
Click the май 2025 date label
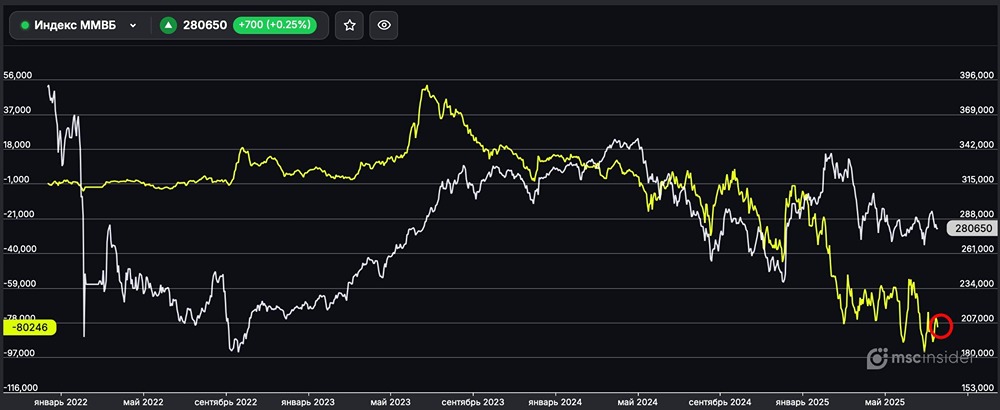tap(885, 402)
